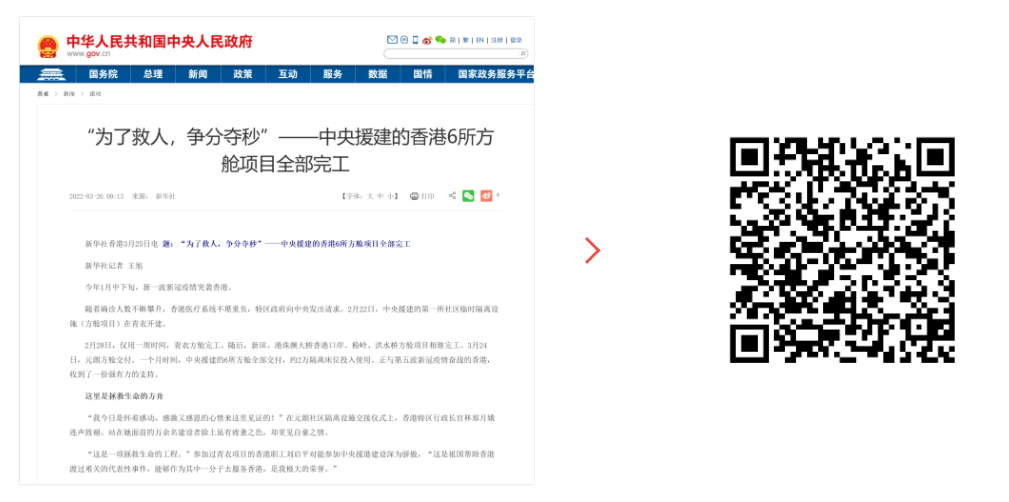This screenshot has width=1009, height=502.
Task: Click the WeChat icon in page header
Action: (x=440, y=40)
